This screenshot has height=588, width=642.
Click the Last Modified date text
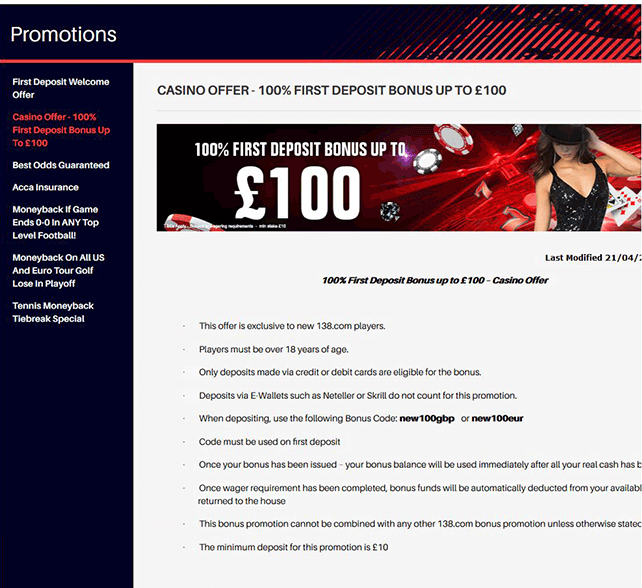click(593, 258)
